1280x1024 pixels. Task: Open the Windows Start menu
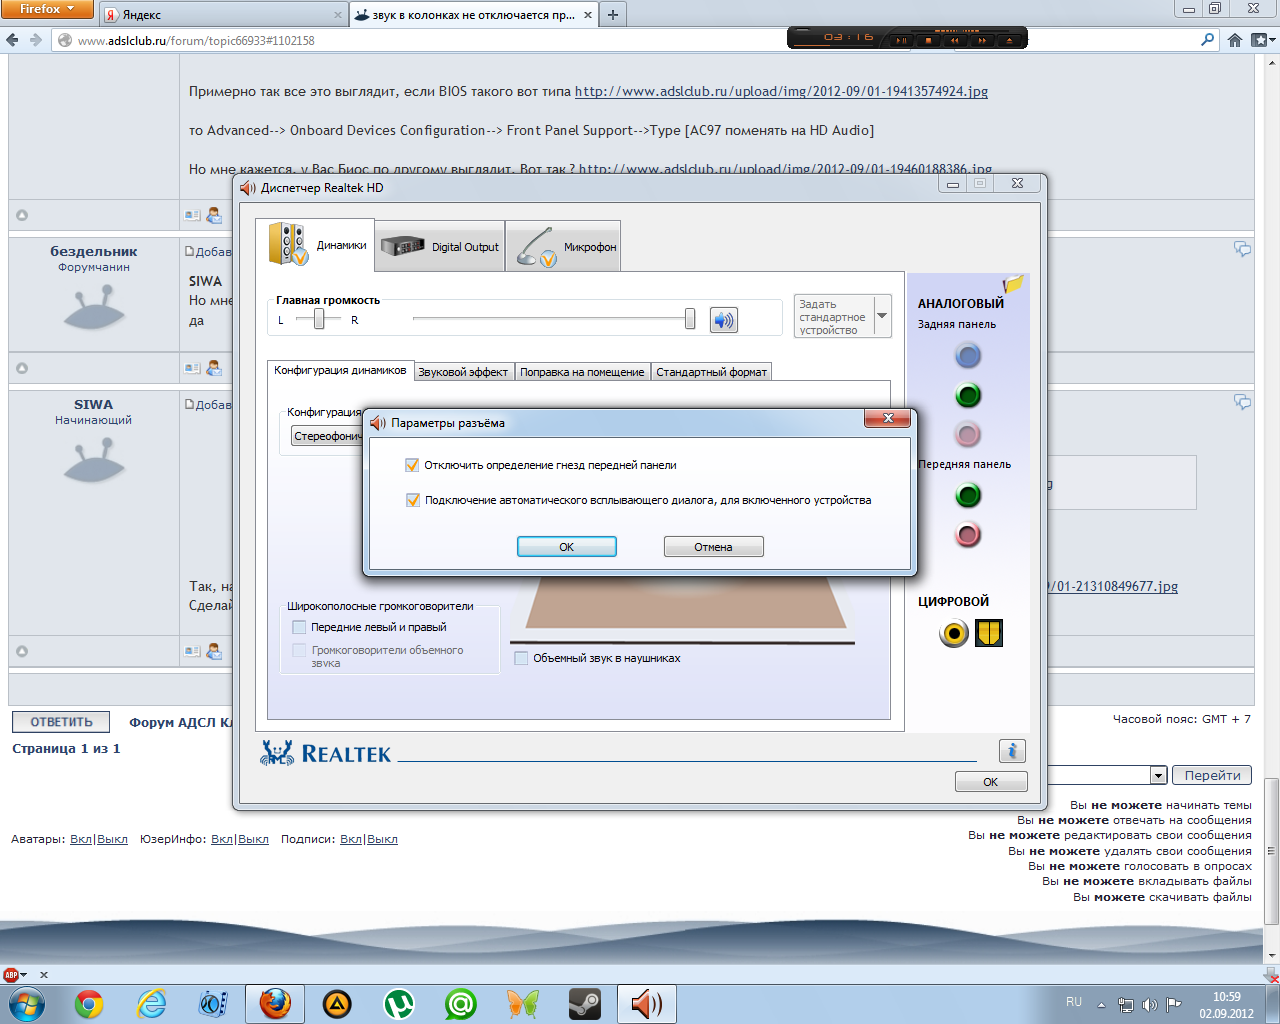coord(27,1003)
